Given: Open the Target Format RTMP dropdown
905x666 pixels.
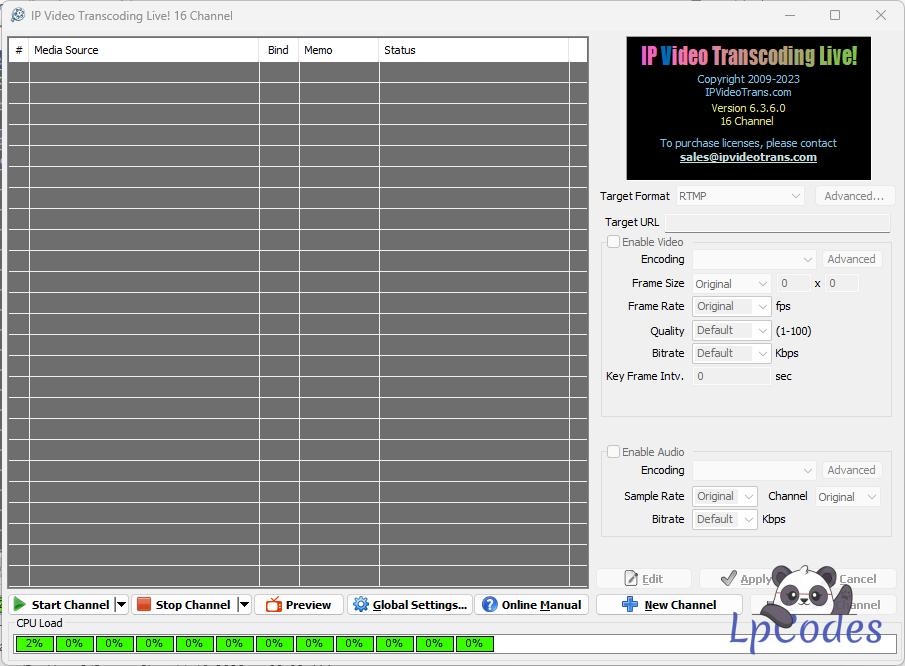Looking at the screenshot, I should [740, 196].
